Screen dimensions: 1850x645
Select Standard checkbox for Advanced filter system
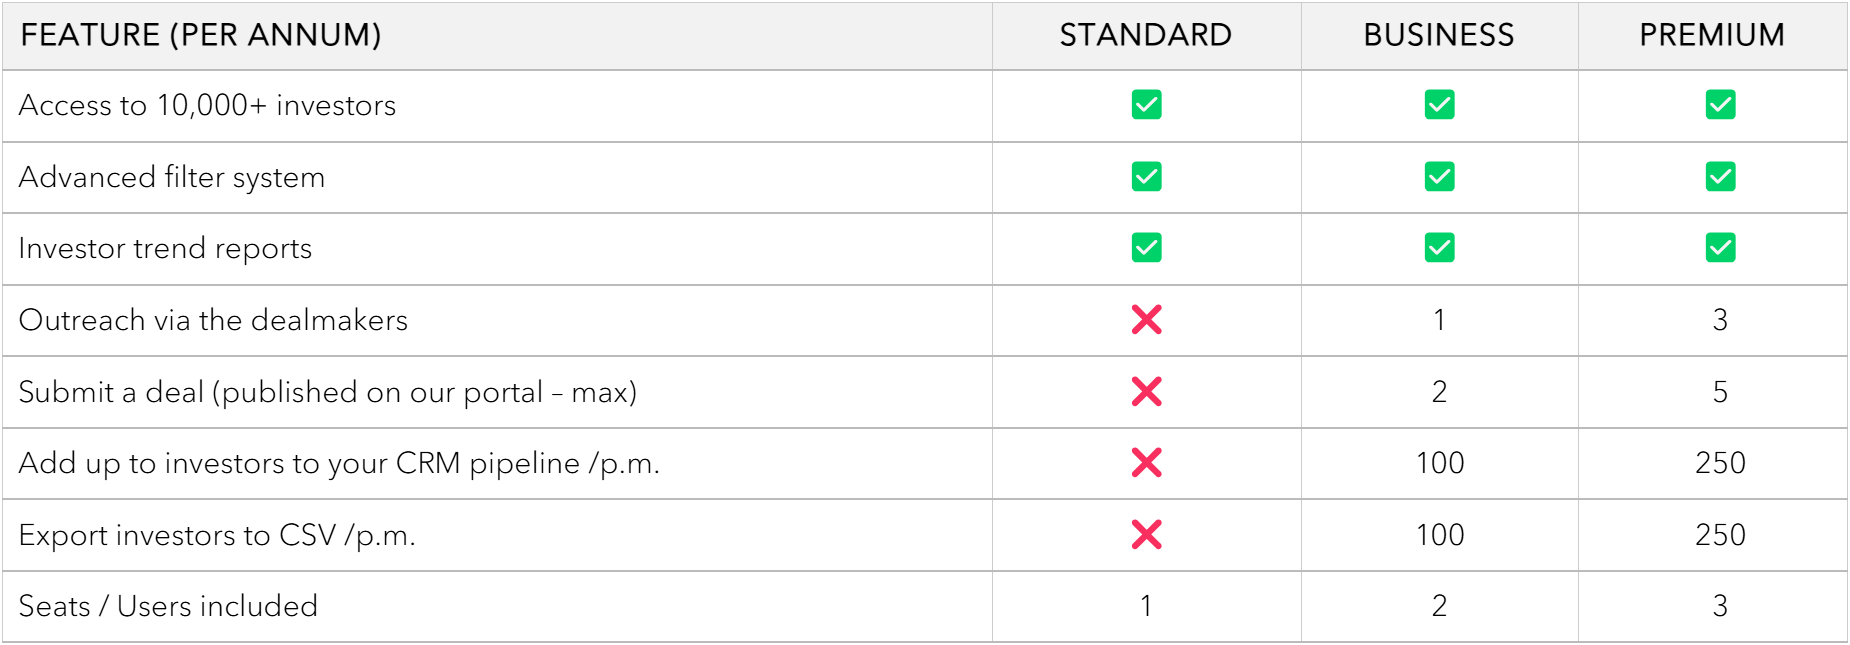[x=1146, y=177]
